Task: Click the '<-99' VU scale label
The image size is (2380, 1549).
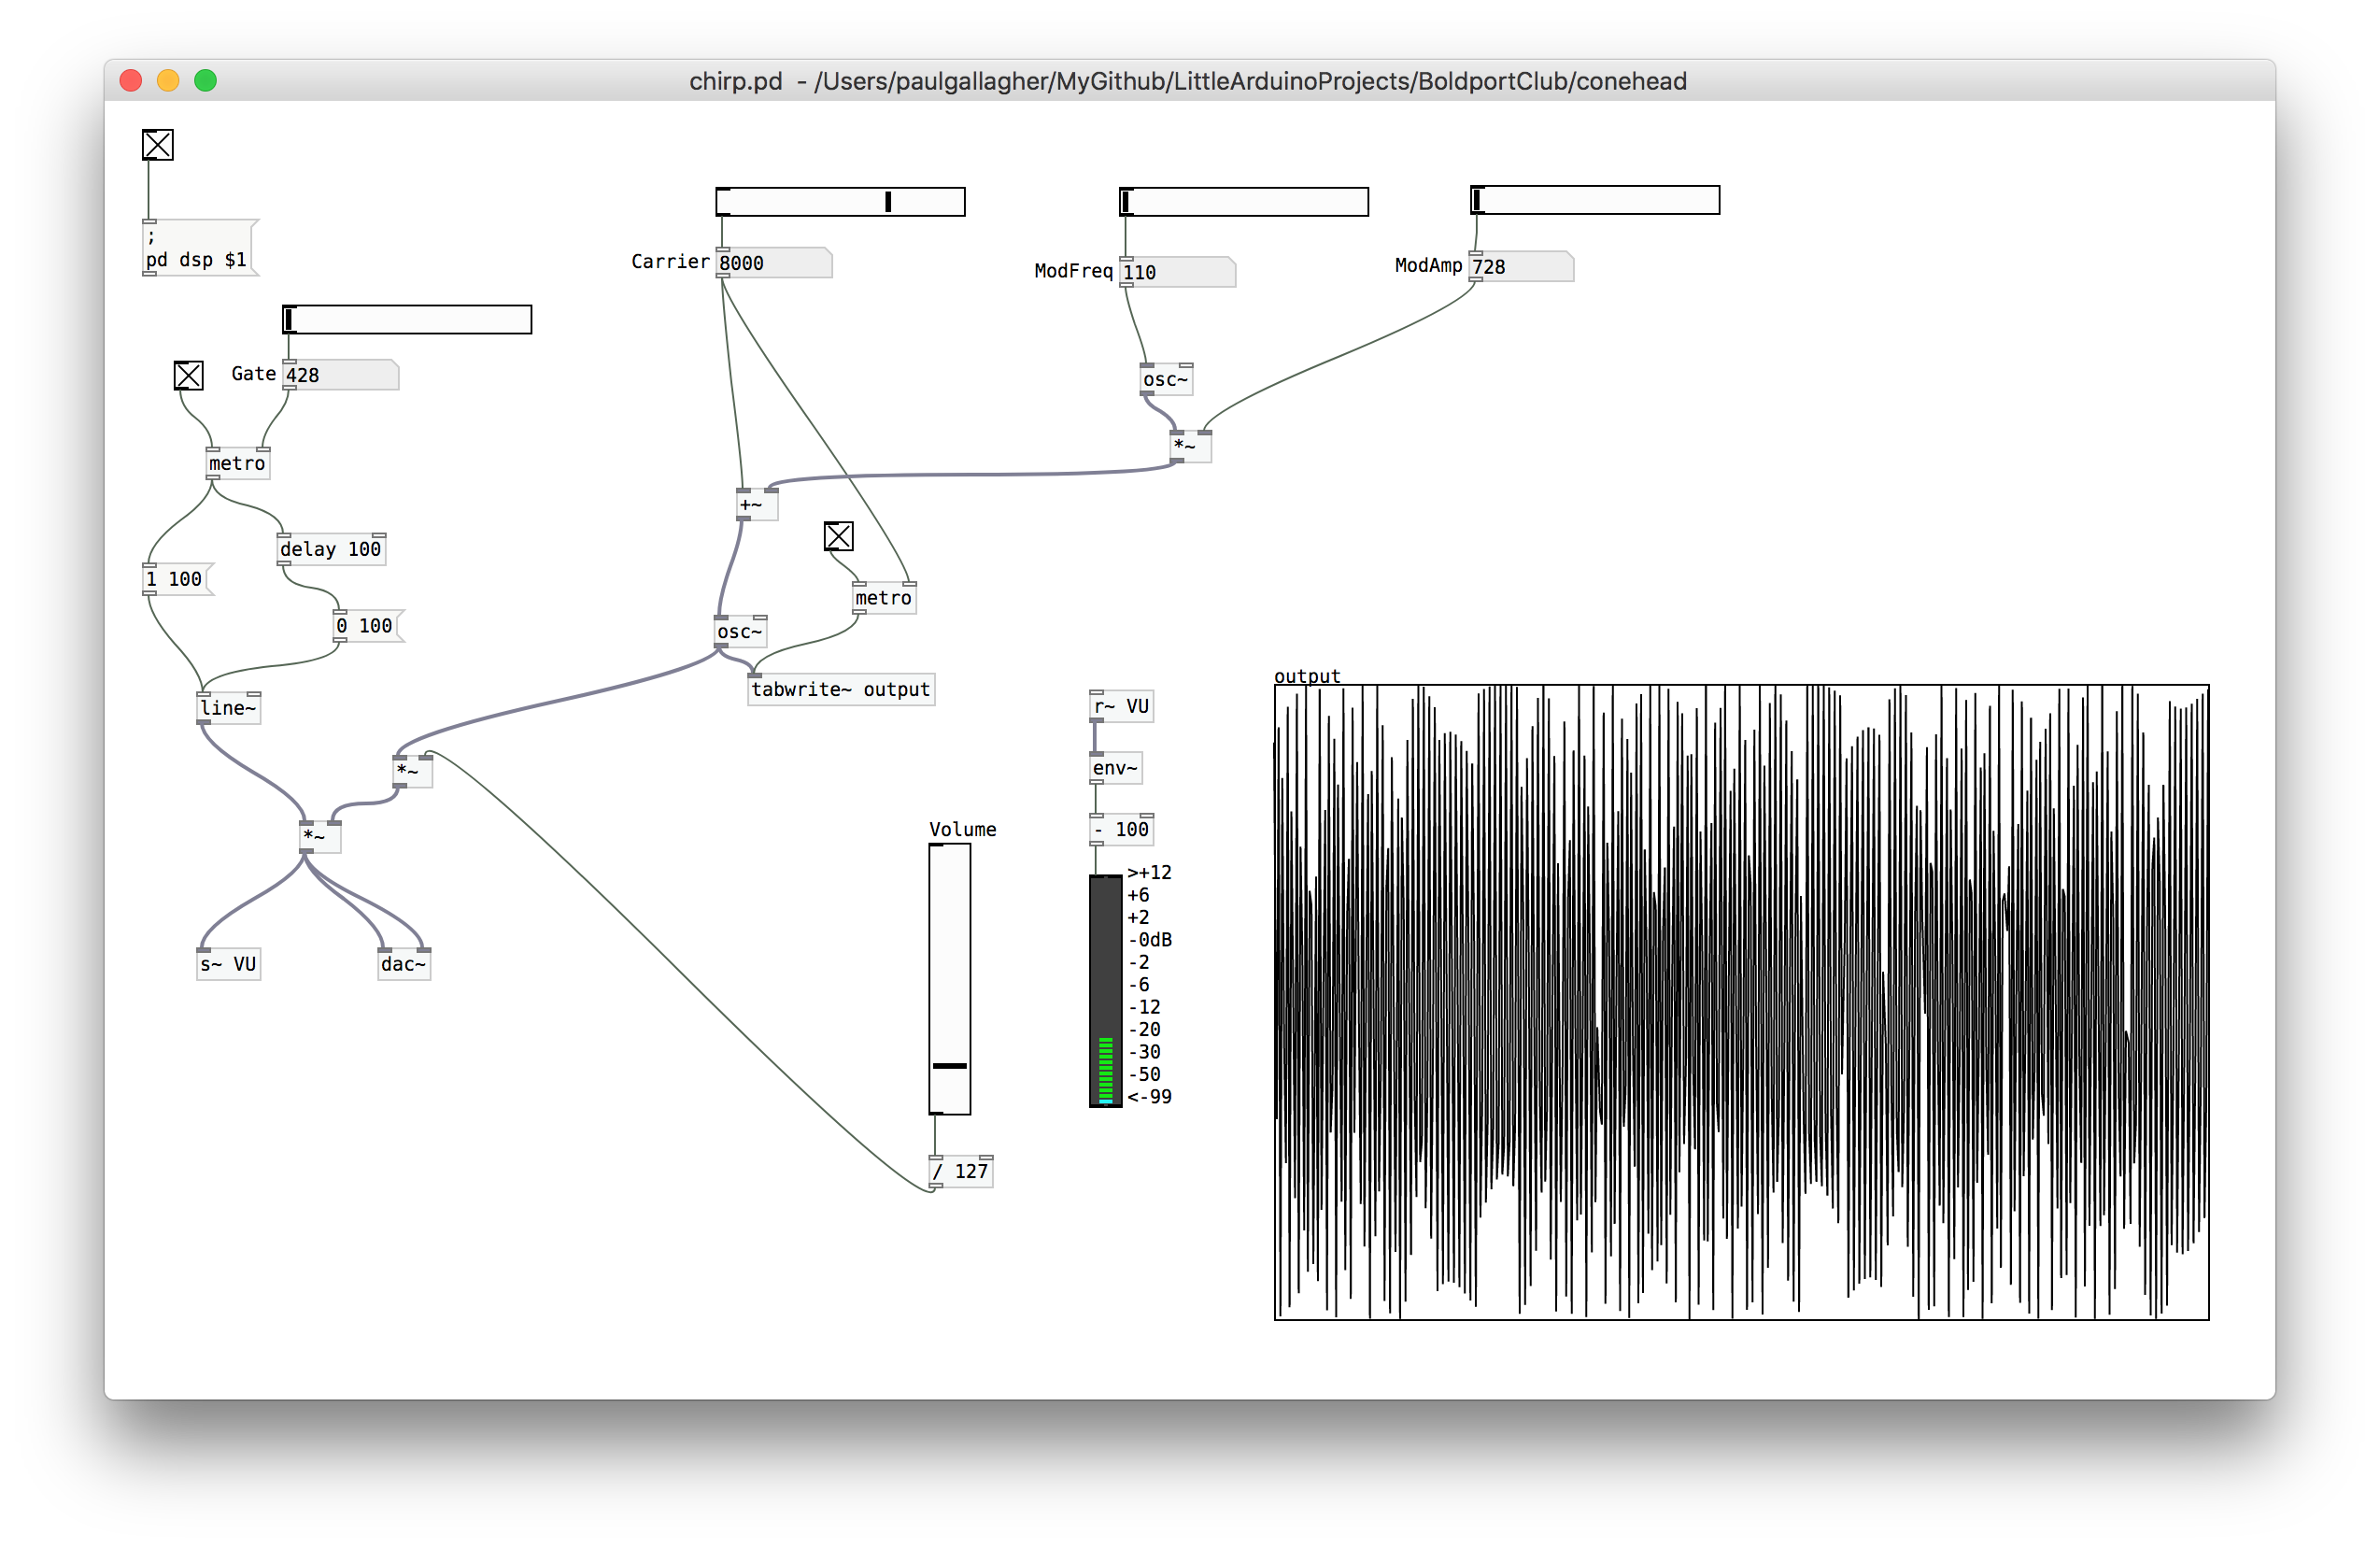Action: (1149, 1097)
